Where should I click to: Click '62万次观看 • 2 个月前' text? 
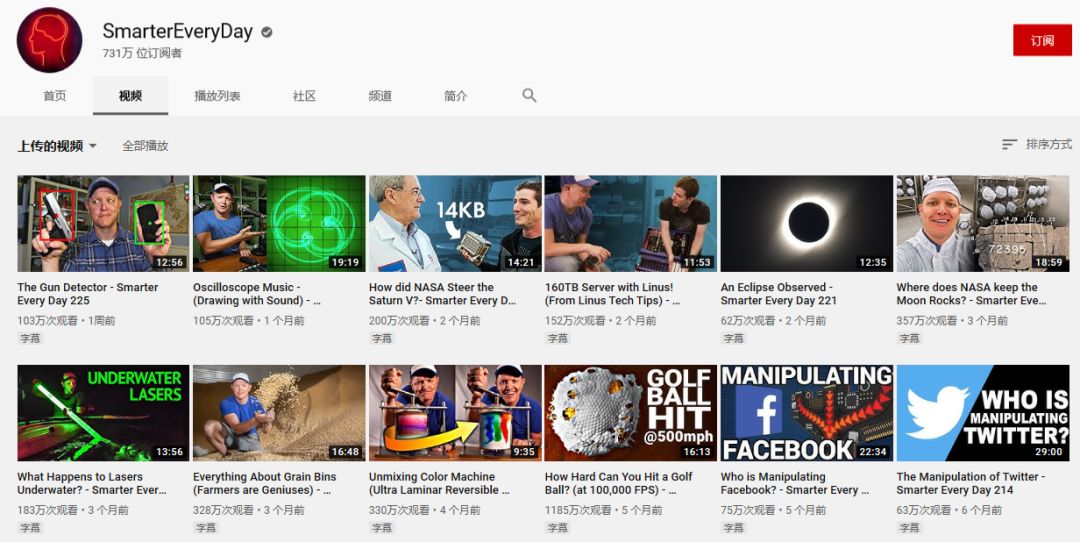coord(773,320)
